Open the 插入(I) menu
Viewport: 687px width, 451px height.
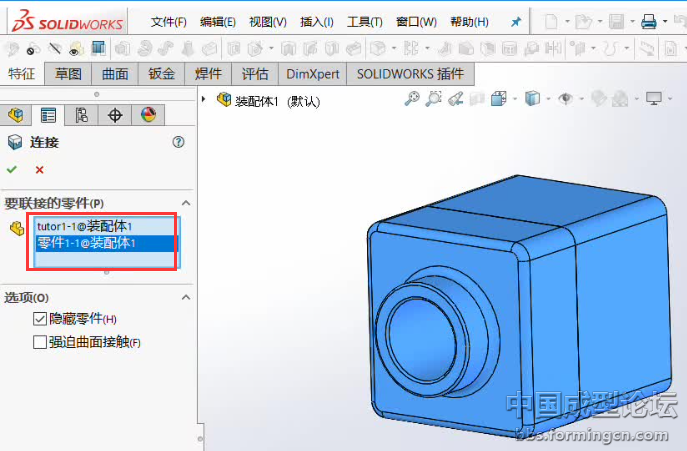click(317, 22)
